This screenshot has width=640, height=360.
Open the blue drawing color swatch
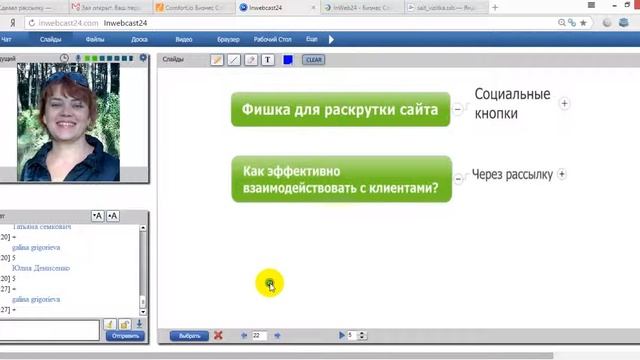tap(288, 60)
